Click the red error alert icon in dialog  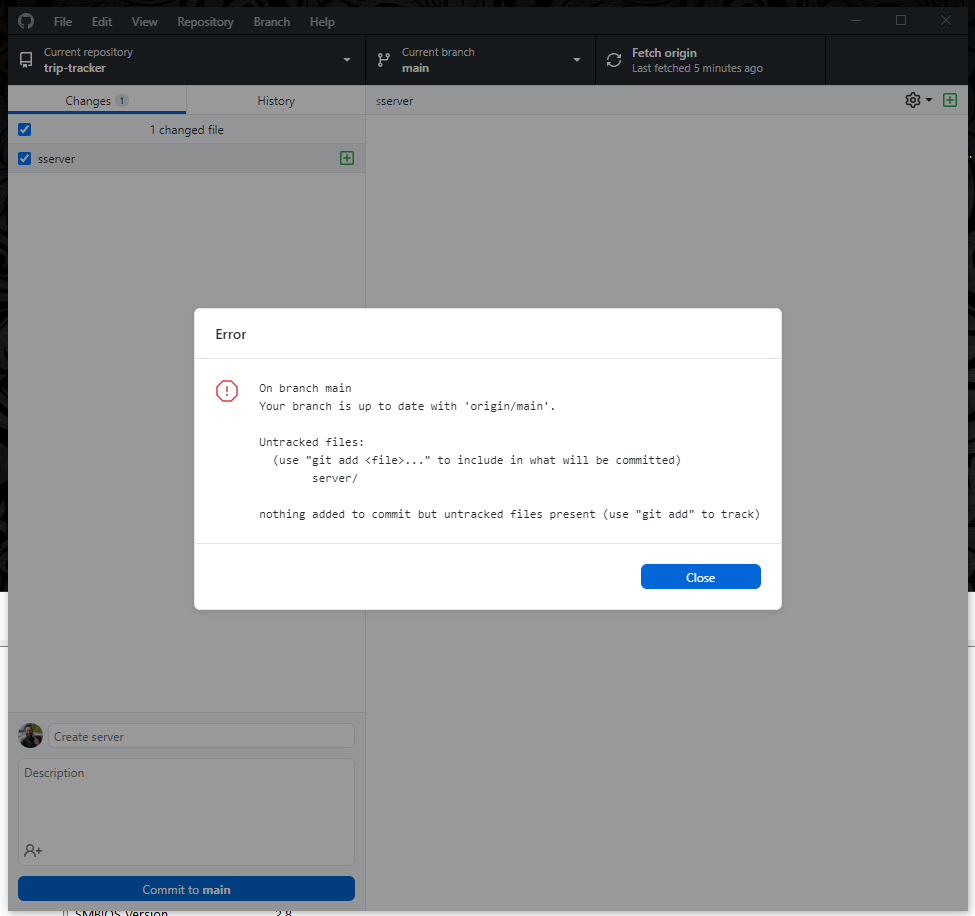(x=227, y=391)
